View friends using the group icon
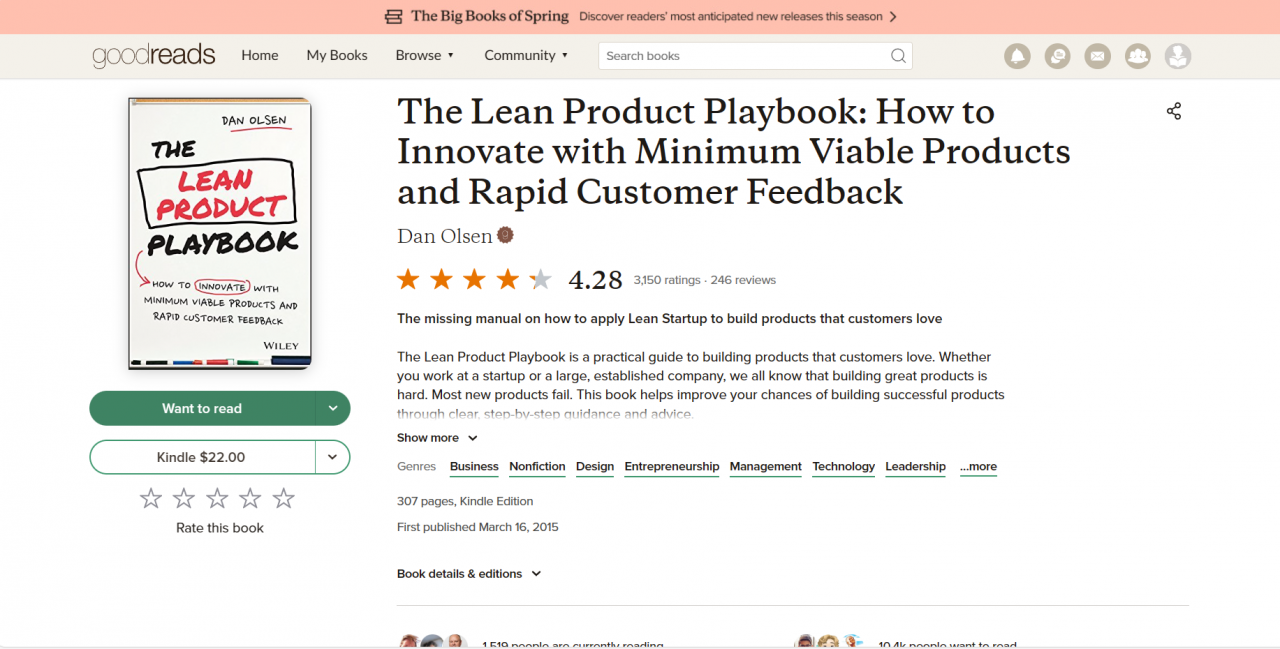Viewport: 1280px width, 649px height. tap(1137, 56)
